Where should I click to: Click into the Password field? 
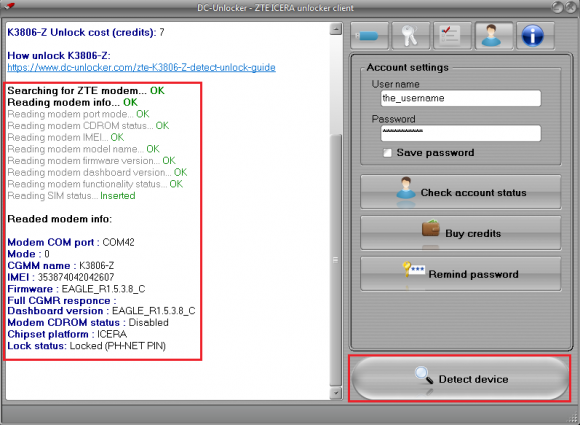[x=461, y=133]
